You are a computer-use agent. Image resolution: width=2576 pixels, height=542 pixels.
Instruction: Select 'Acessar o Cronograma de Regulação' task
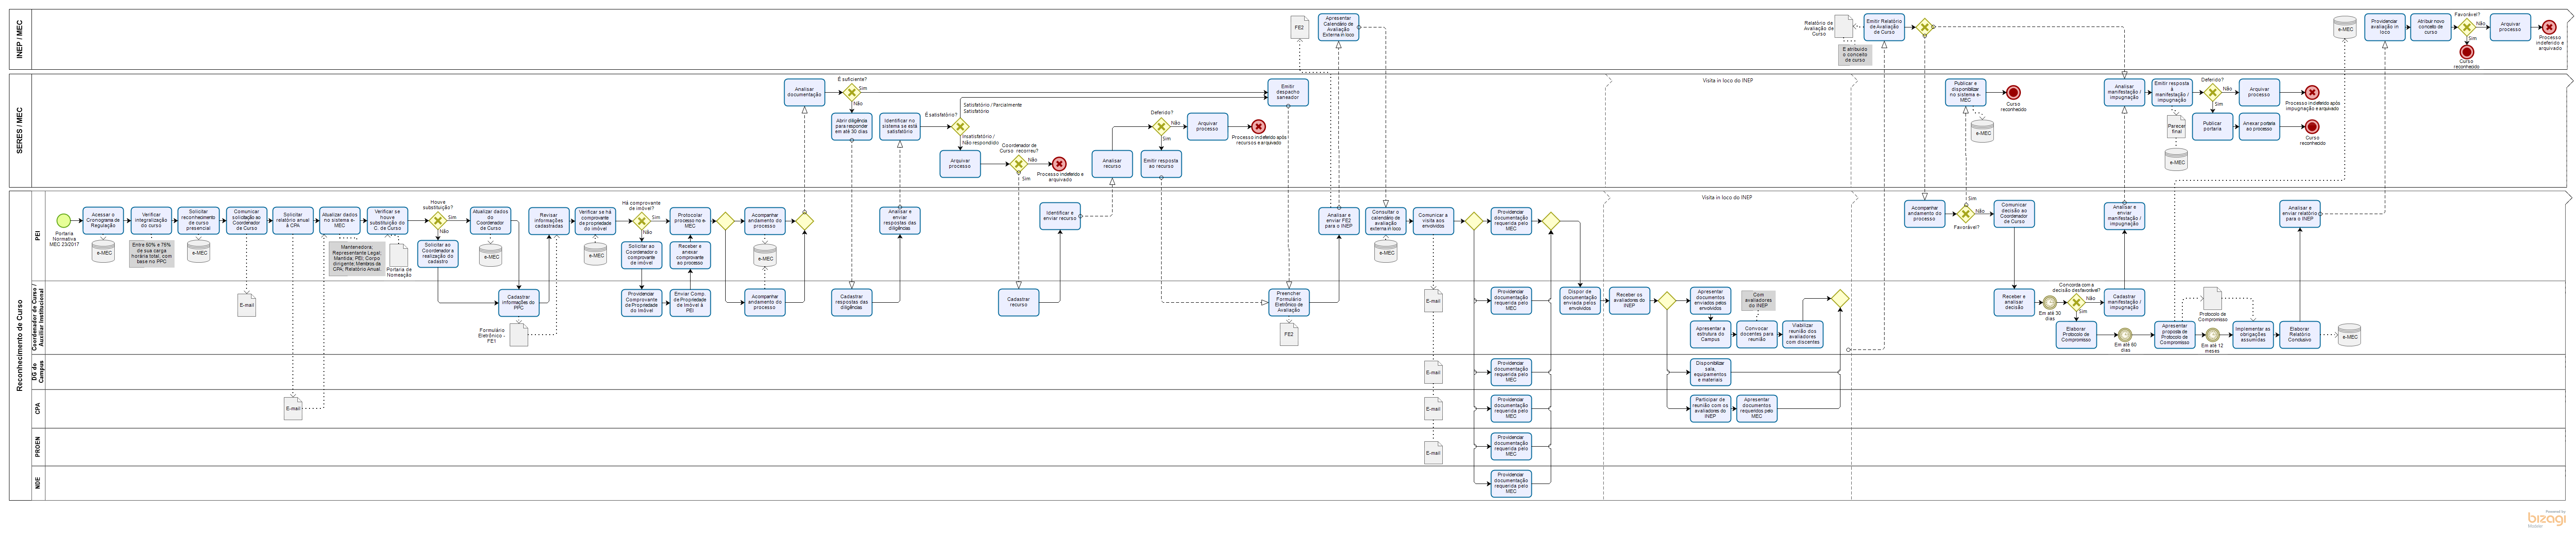point(103,220)
